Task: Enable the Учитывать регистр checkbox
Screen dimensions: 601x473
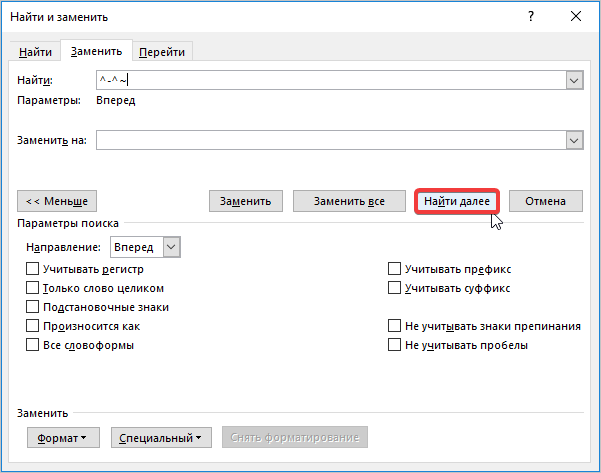Action: click(x=33, y=269)
